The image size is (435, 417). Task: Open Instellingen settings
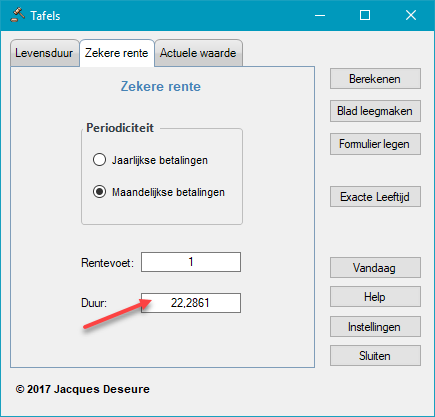tap(375, 327)
